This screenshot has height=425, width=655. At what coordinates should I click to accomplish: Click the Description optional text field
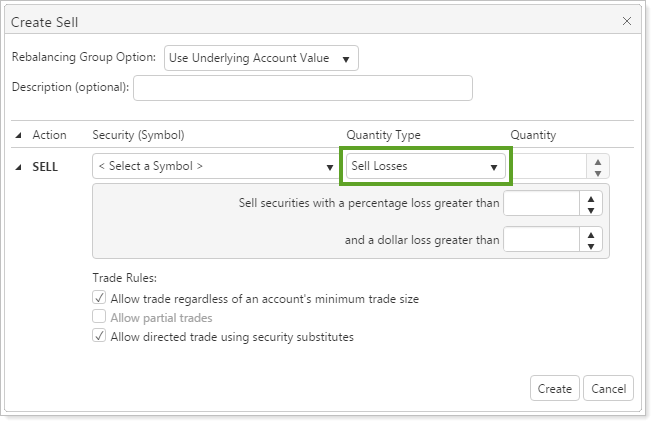[x=302, y=88]
